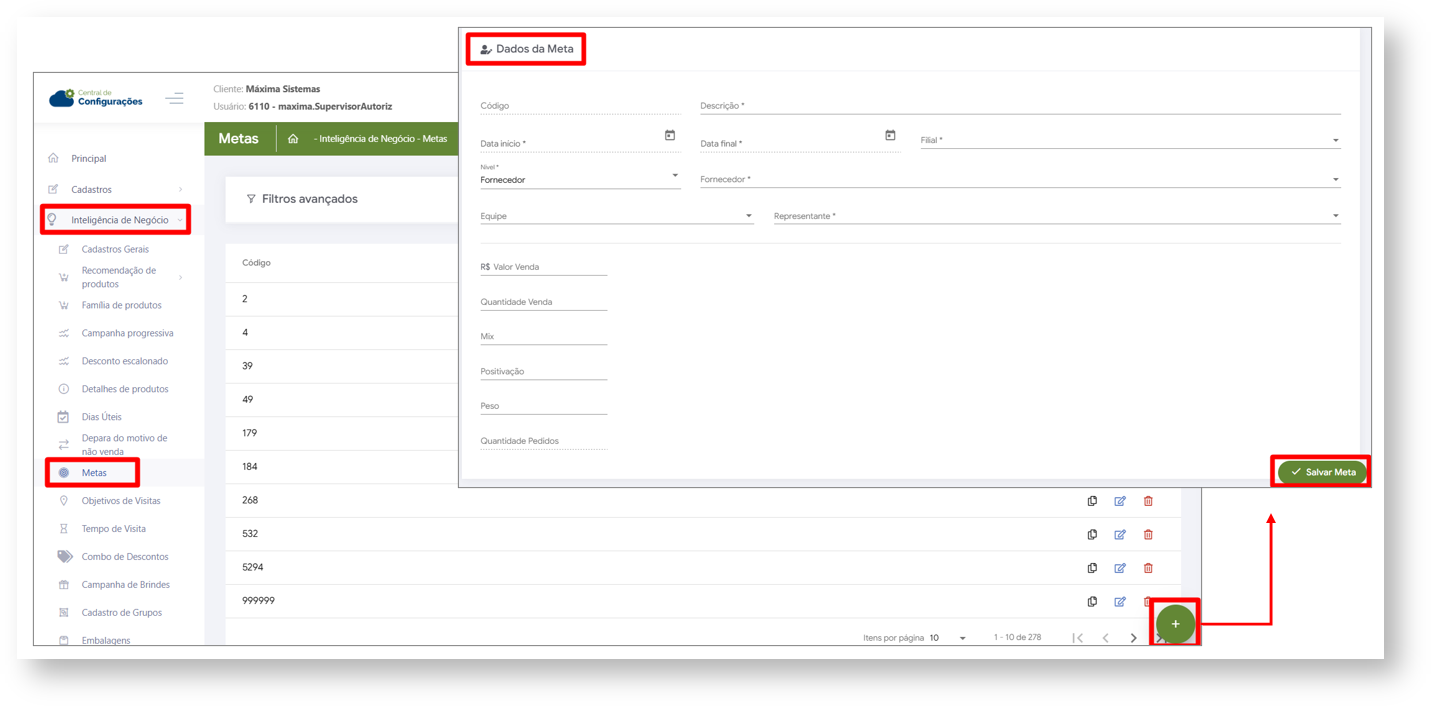Click the green plus add button

pos(1175,624)
